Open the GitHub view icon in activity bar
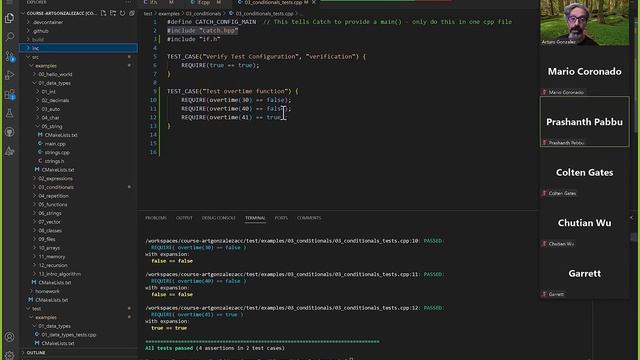This screenshot has width=640, height=360. coord(9,132)
